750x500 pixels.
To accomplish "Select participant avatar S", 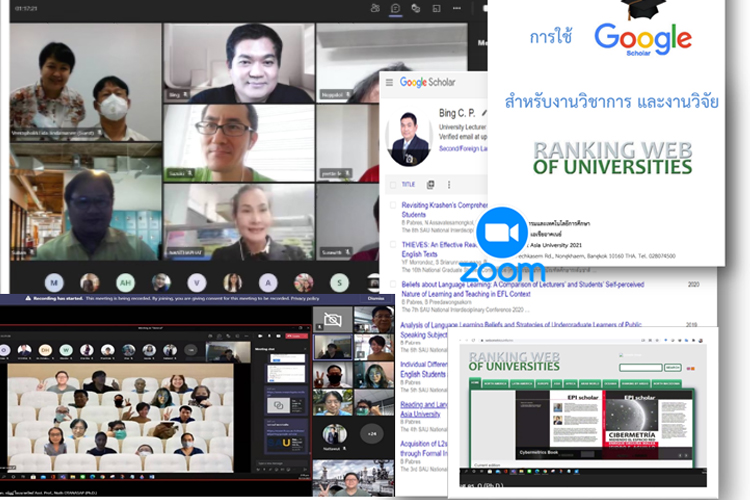I will tap(339, 283).
